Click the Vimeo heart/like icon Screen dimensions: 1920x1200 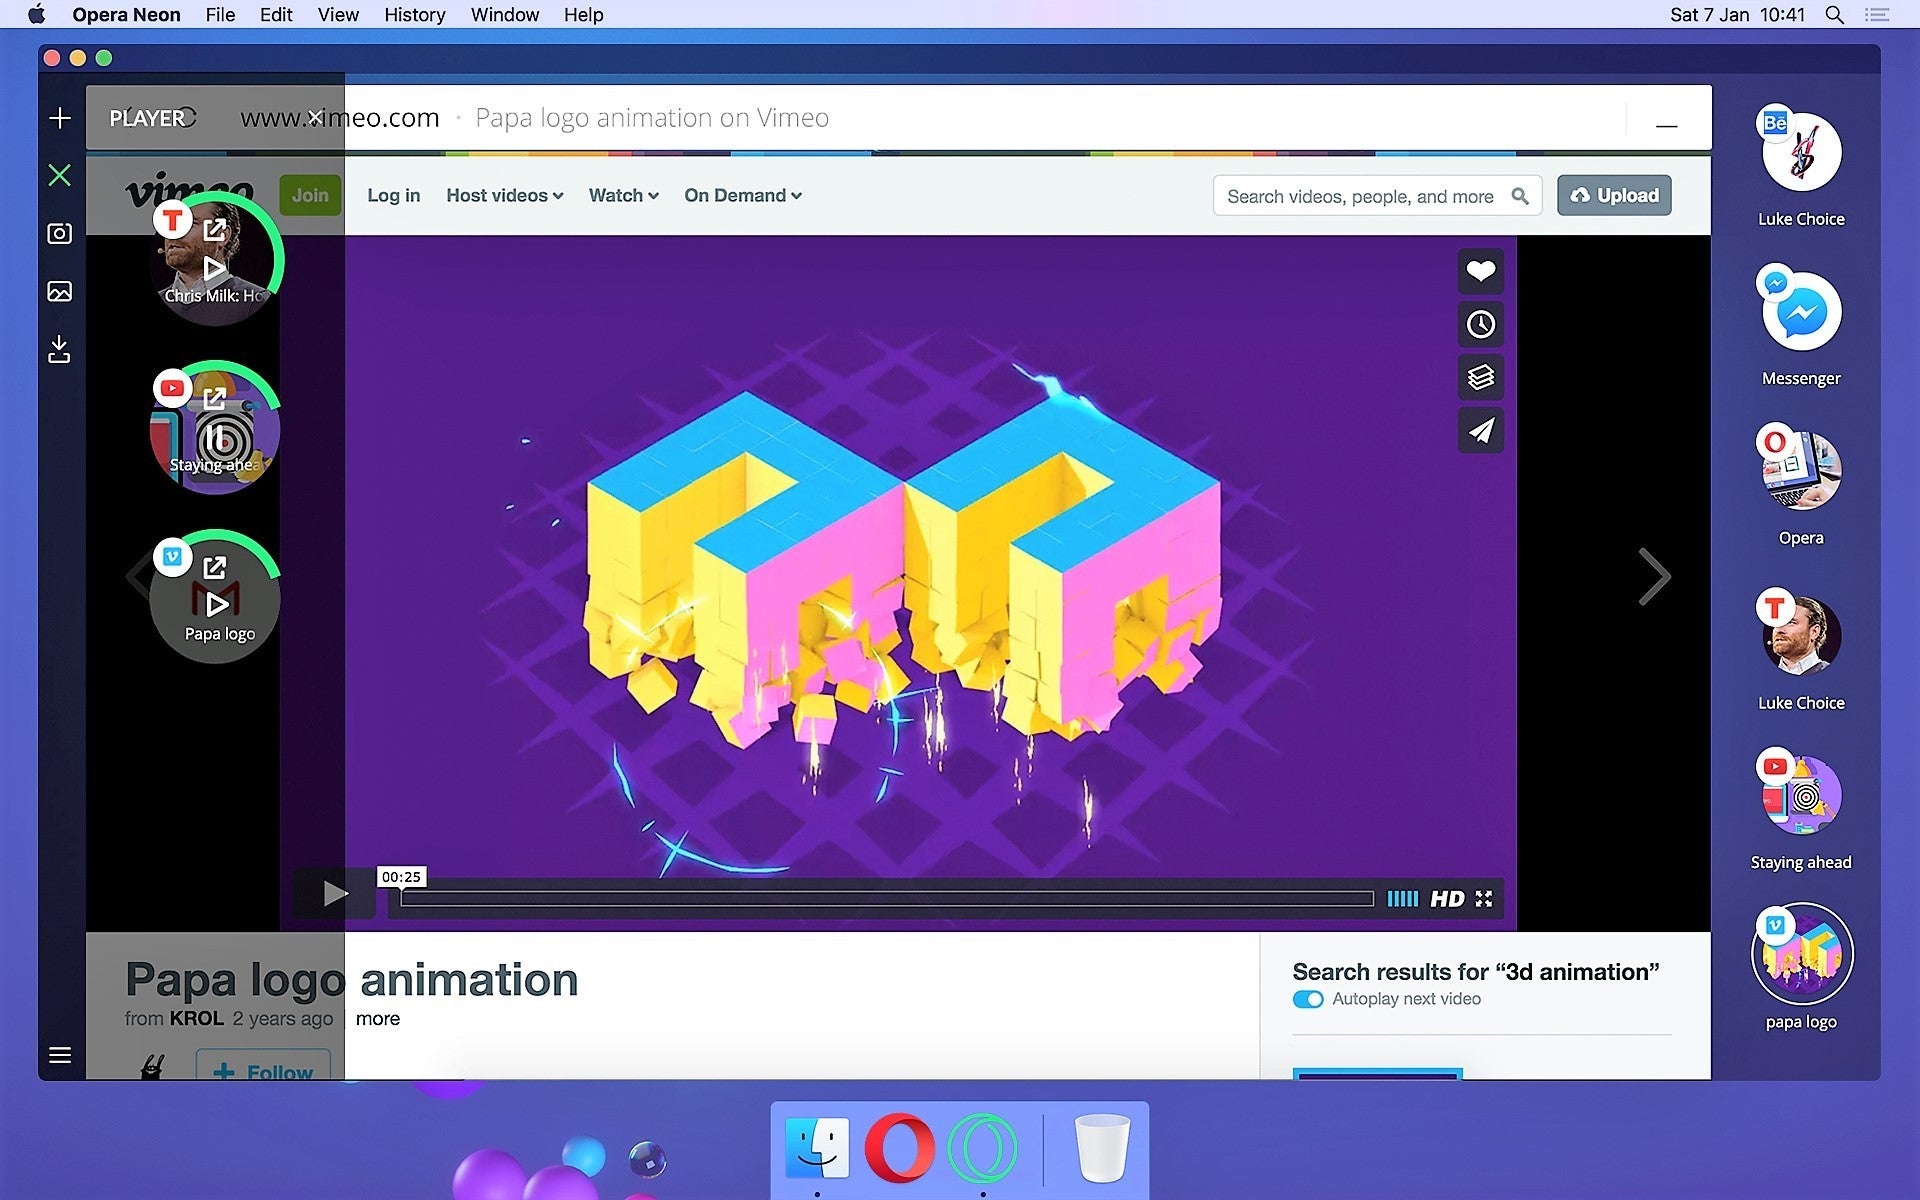coord(1480,271)
